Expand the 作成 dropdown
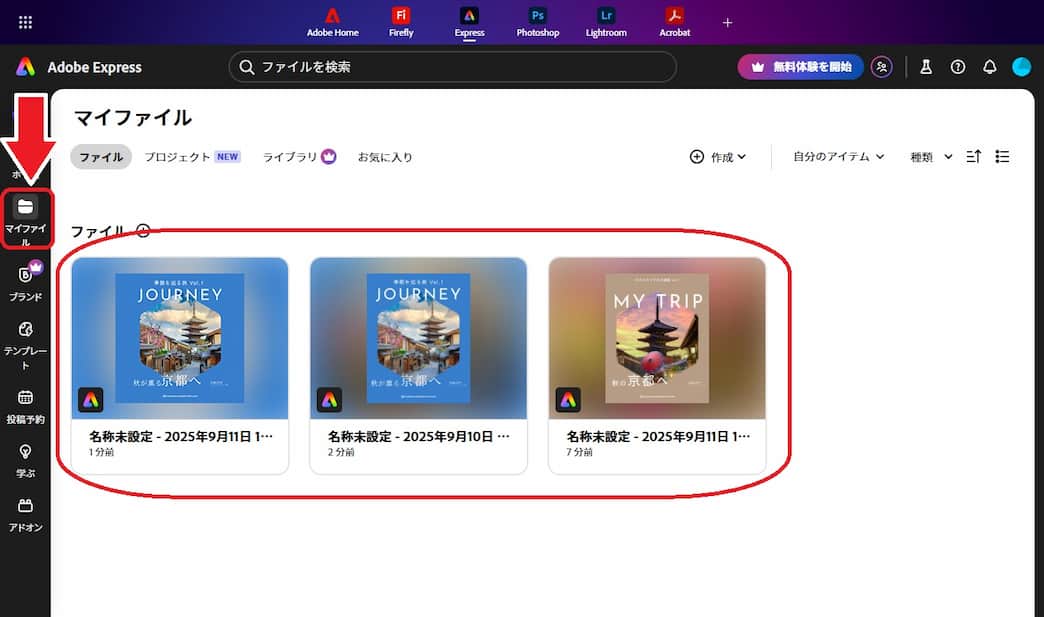 pyautogui.click(x=718, y=157)
